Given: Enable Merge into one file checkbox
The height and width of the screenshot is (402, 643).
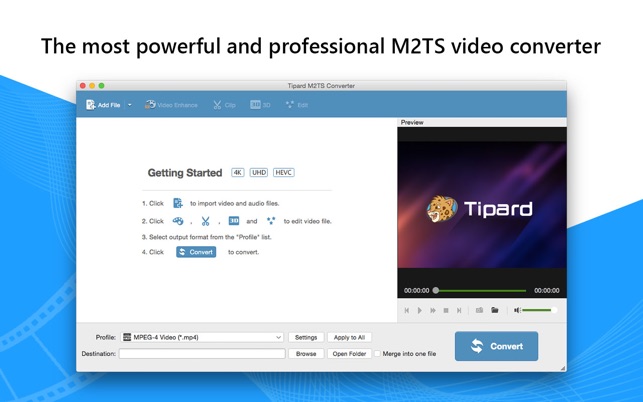Looking at the screenshot, I should coord(378,354).
